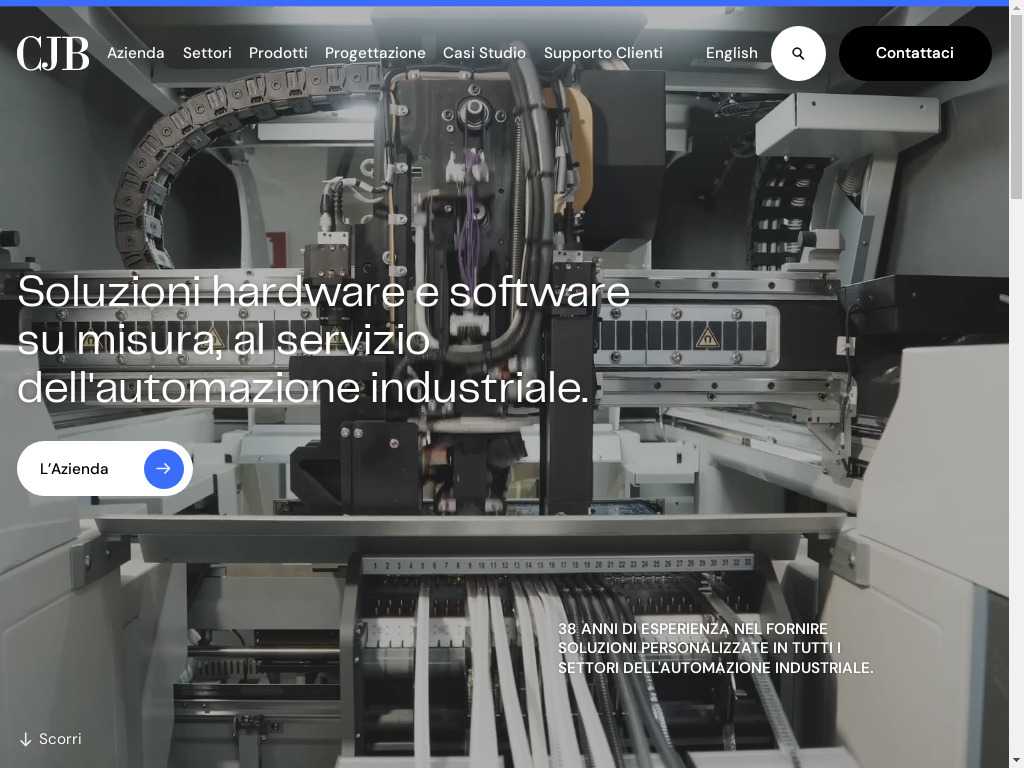
Task: Go to Progettazione section
Action: [x=375, y=54]
